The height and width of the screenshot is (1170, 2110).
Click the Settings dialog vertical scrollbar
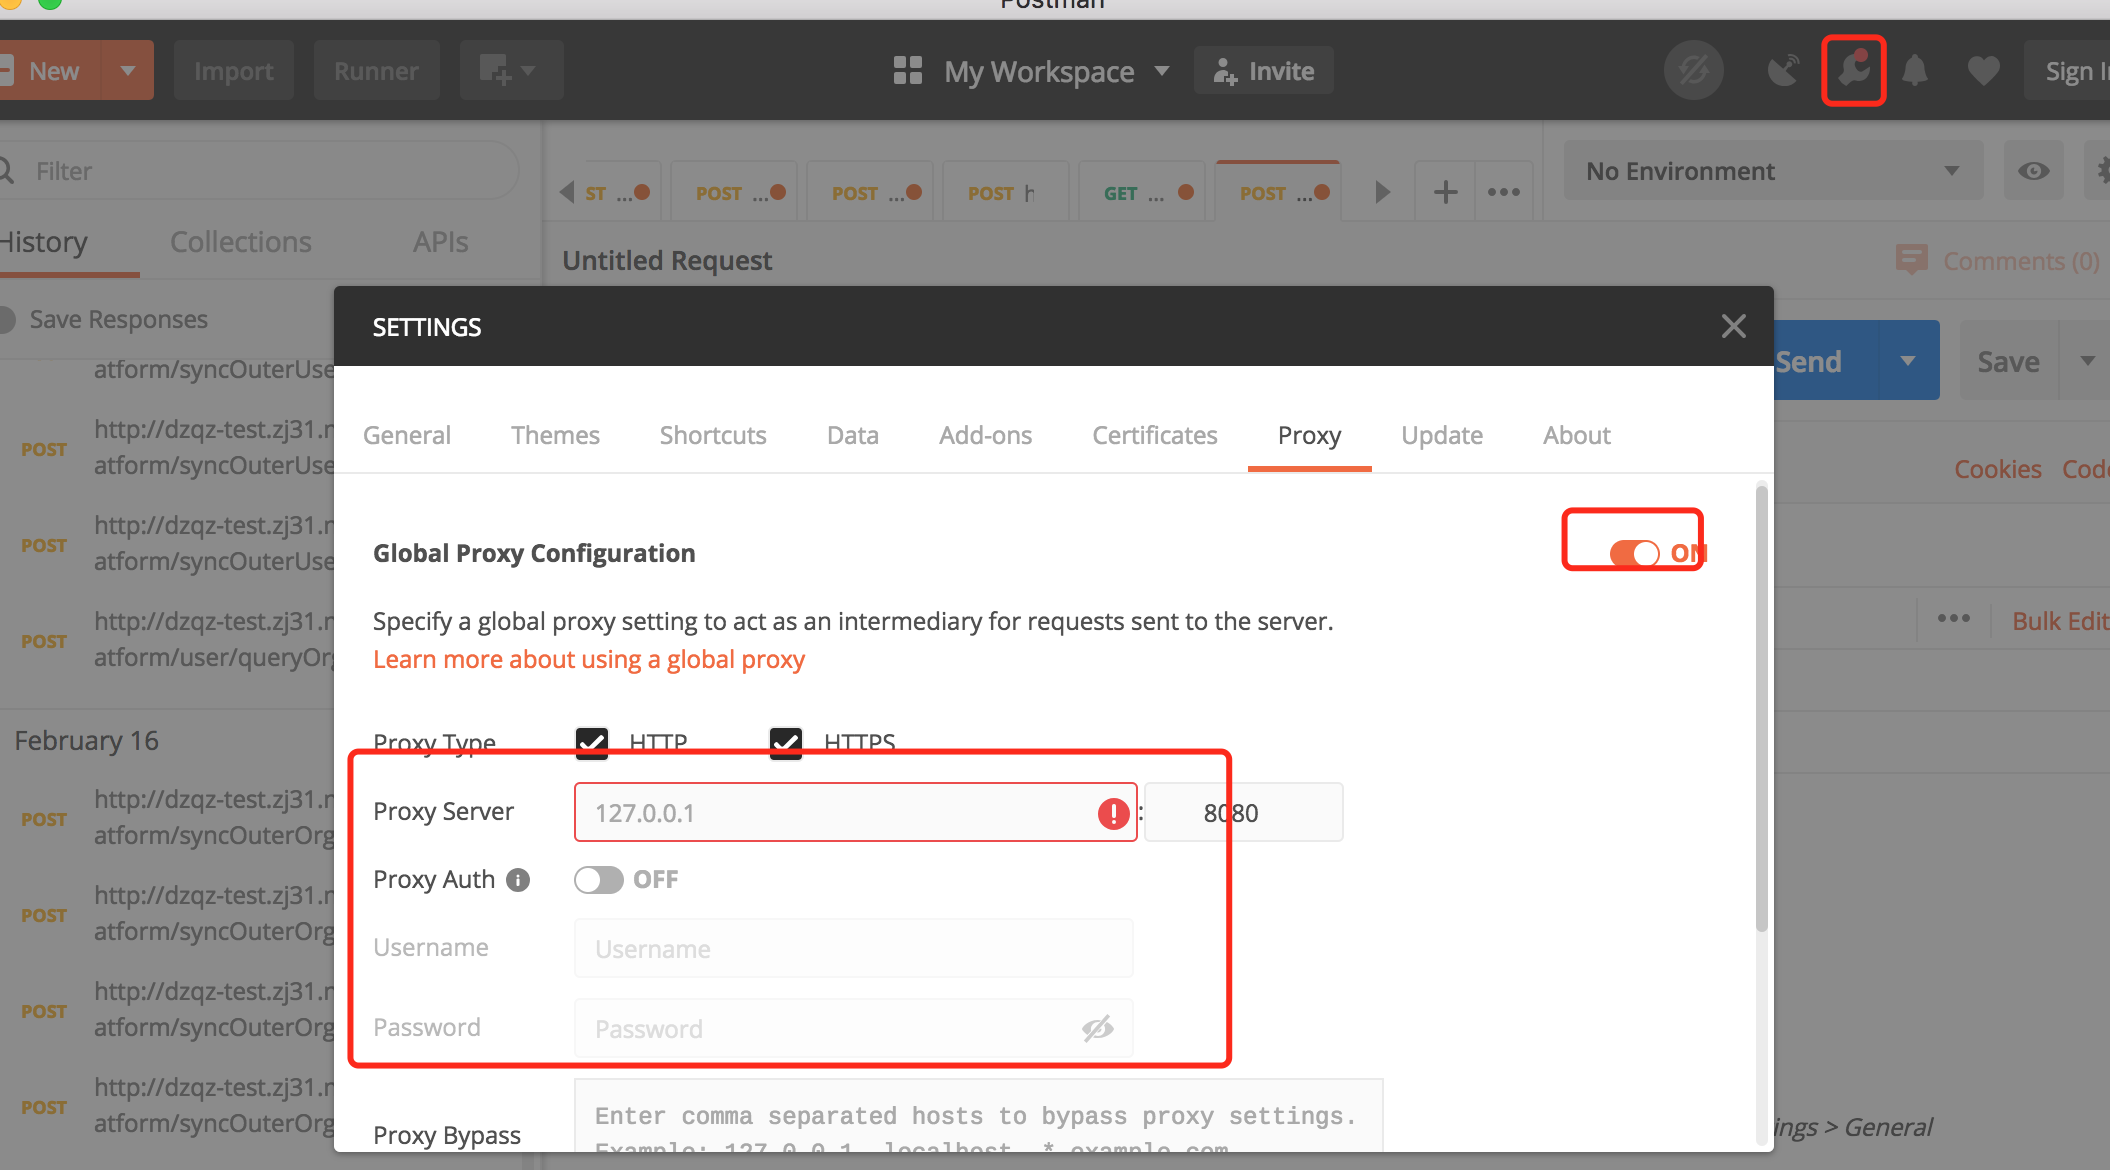point(1761,708)
